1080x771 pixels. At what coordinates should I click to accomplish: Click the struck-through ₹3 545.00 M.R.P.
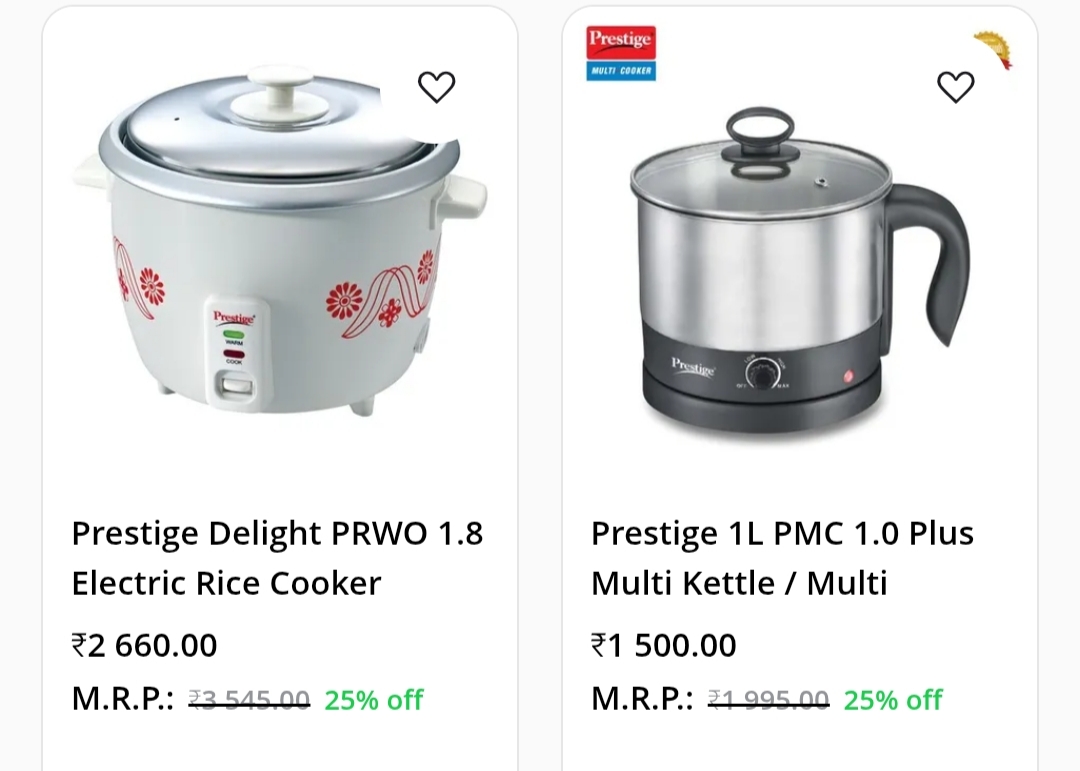pos(249,699)
